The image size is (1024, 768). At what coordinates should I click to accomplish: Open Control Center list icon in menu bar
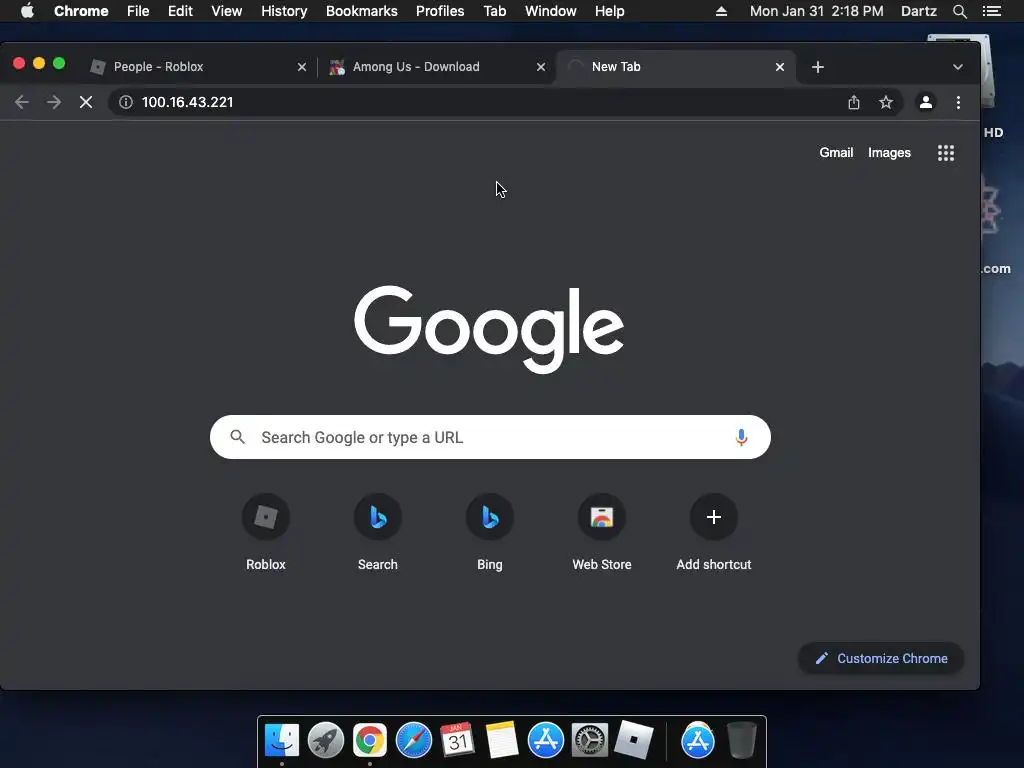click(x=992, y=11)
